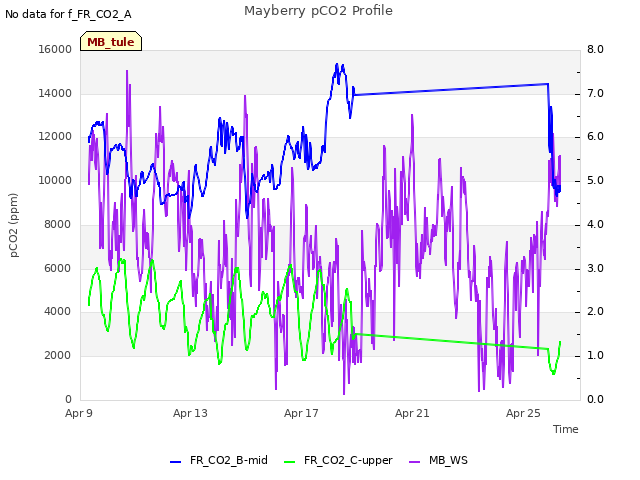Click the 5.0 right axis value

click(x=596, y=180)
